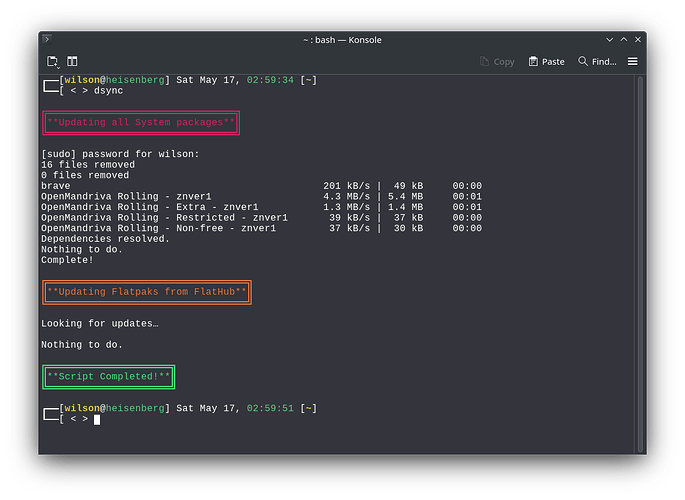The image size is (685, 500).
Task: Click the 'Looking for updates…' line
Action: (100, 324)
